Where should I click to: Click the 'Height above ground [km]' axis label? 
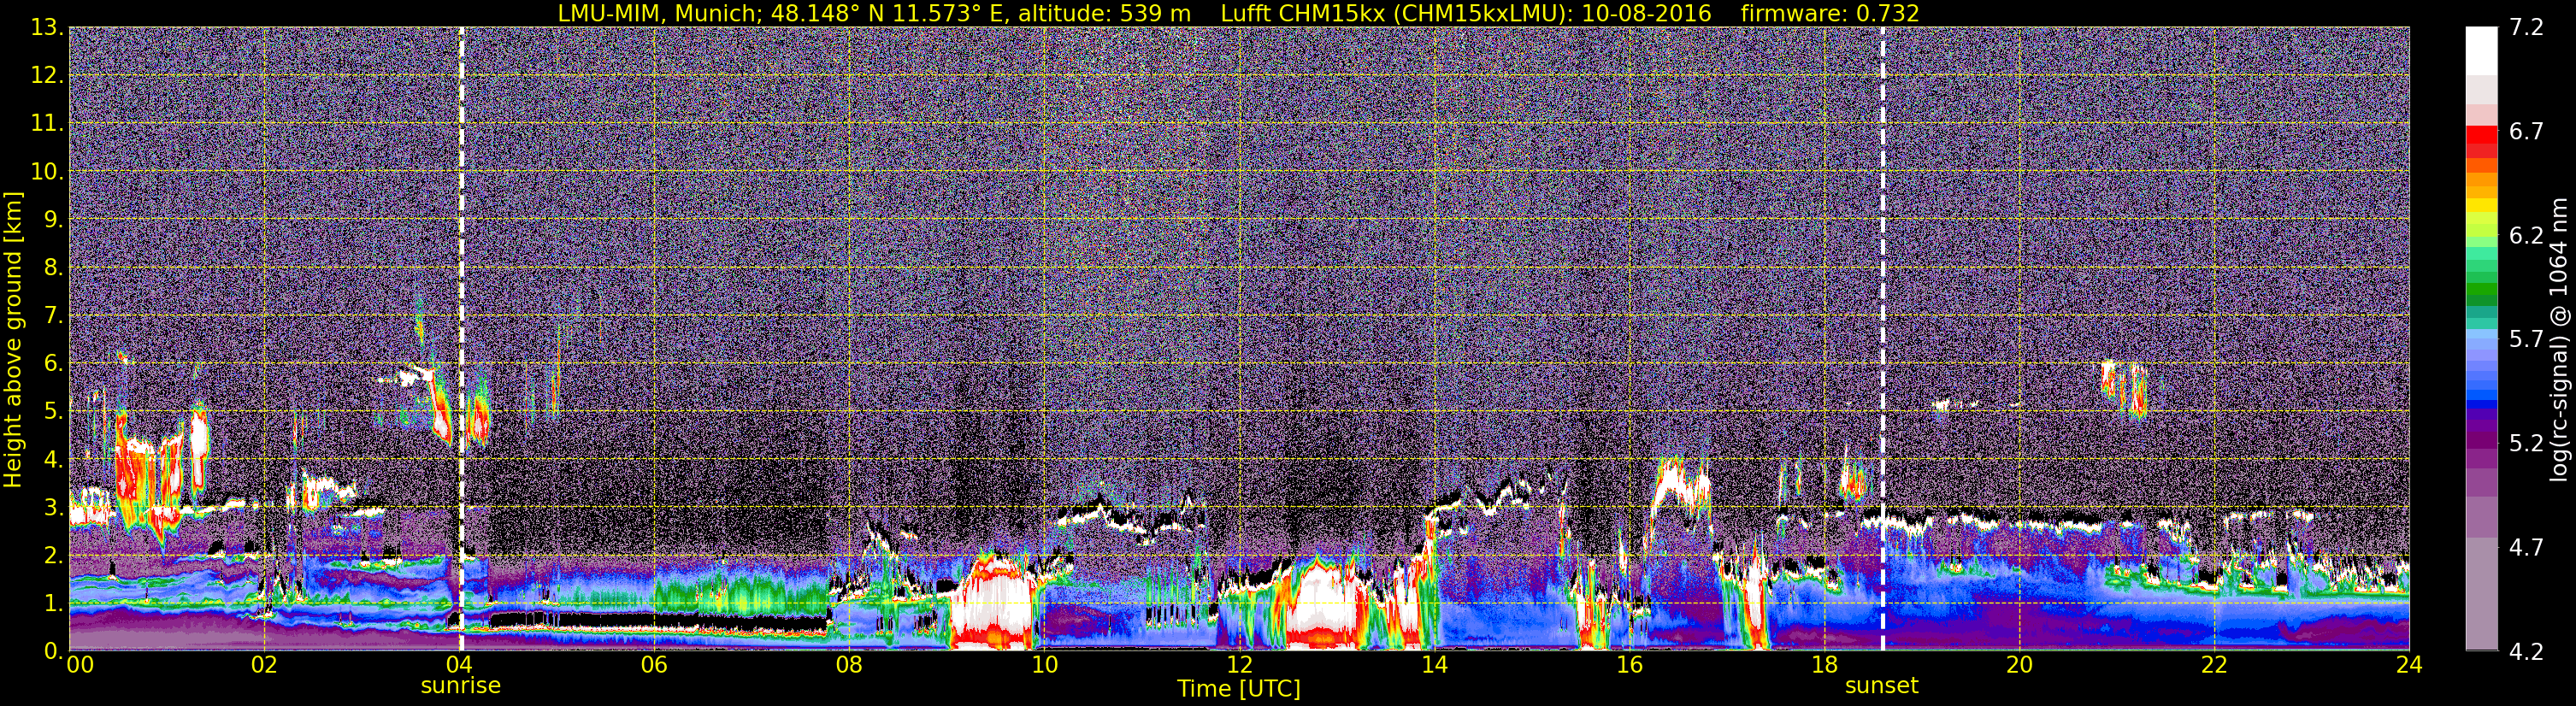13,340
